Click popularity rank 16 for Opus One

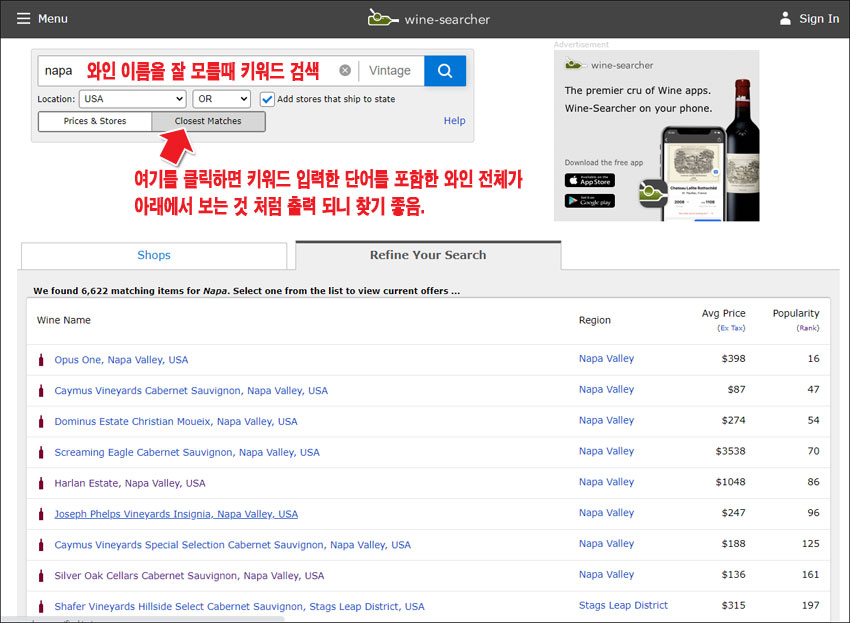coord(814,359)
